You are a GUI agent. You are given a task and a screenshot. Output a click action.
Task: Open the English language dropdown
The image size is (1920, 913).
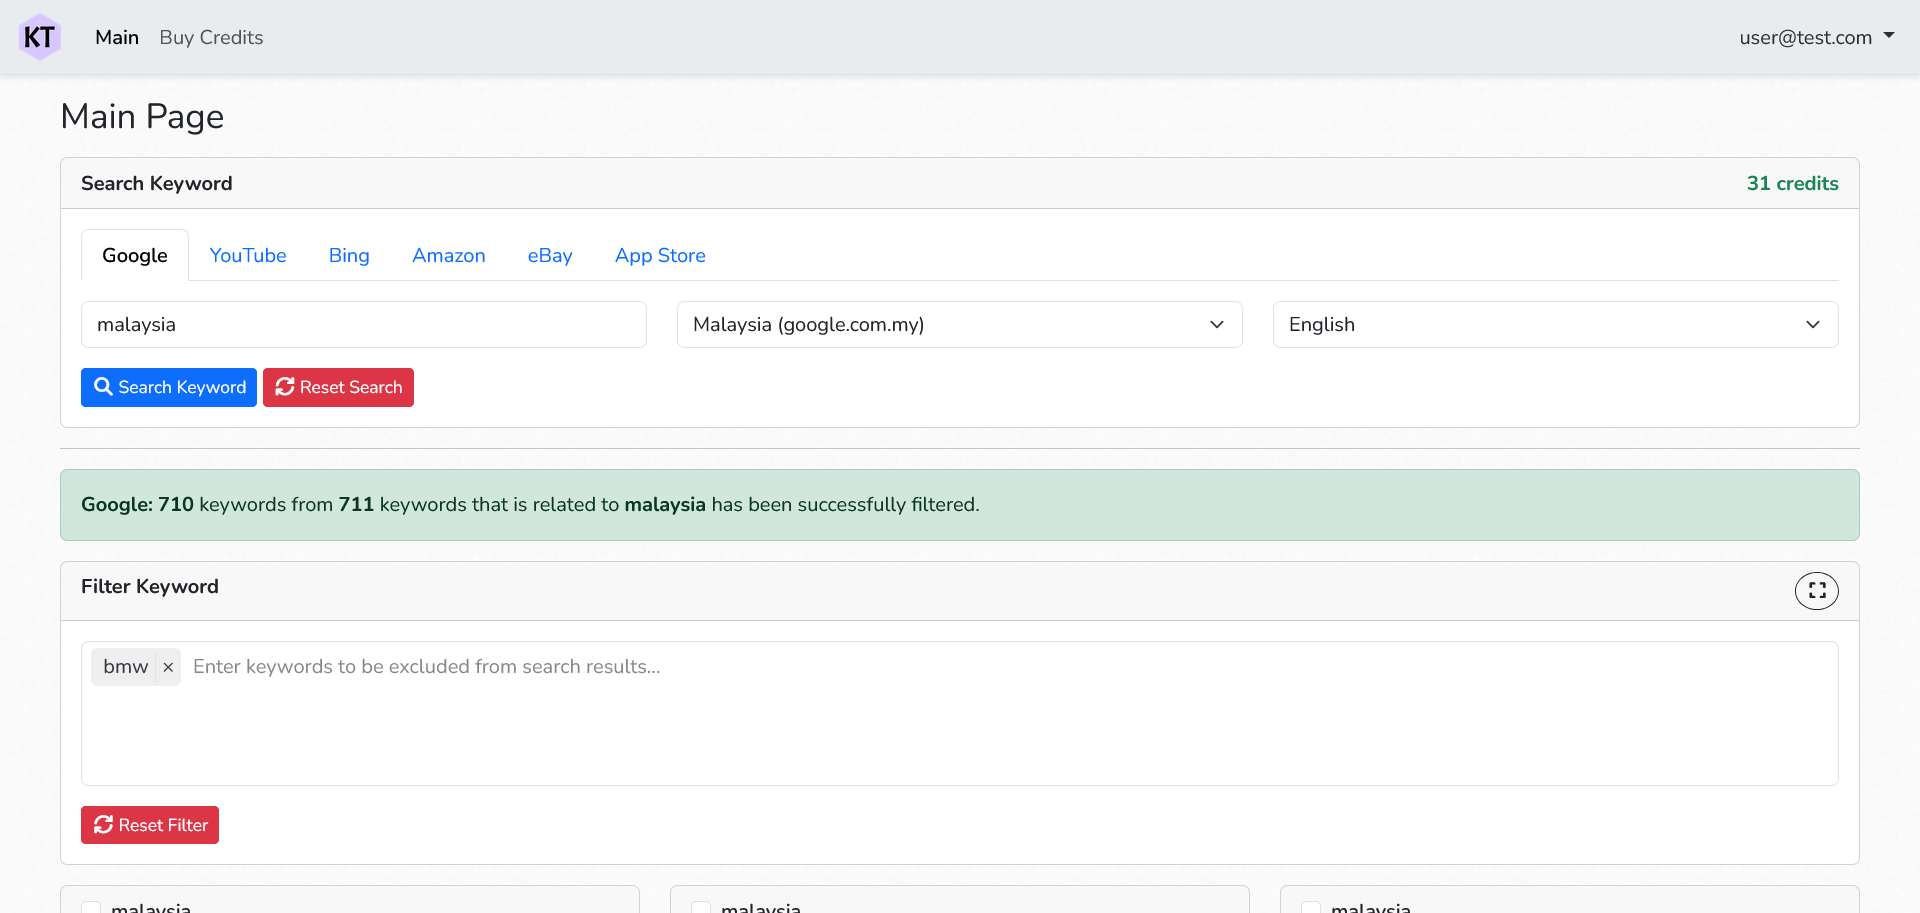(x=1554, y=325)
